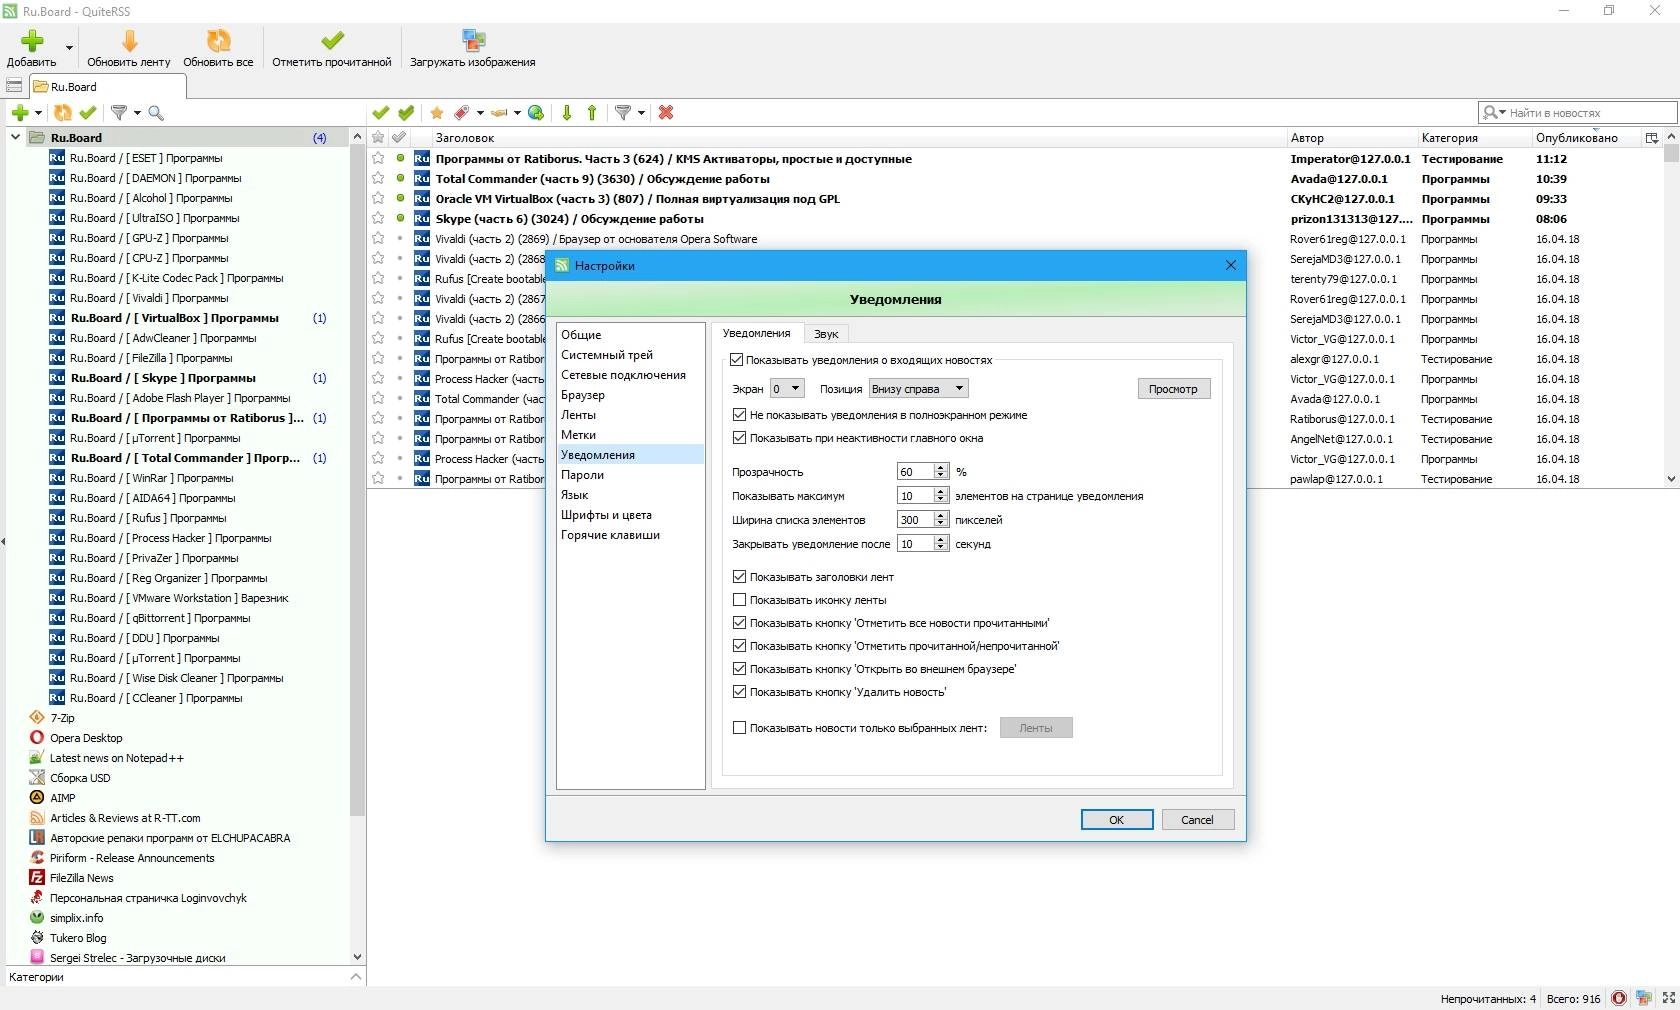
Task: Click the Добавить green plus toolbar icon
Action: pyautogui.click(x=32, y=40)
